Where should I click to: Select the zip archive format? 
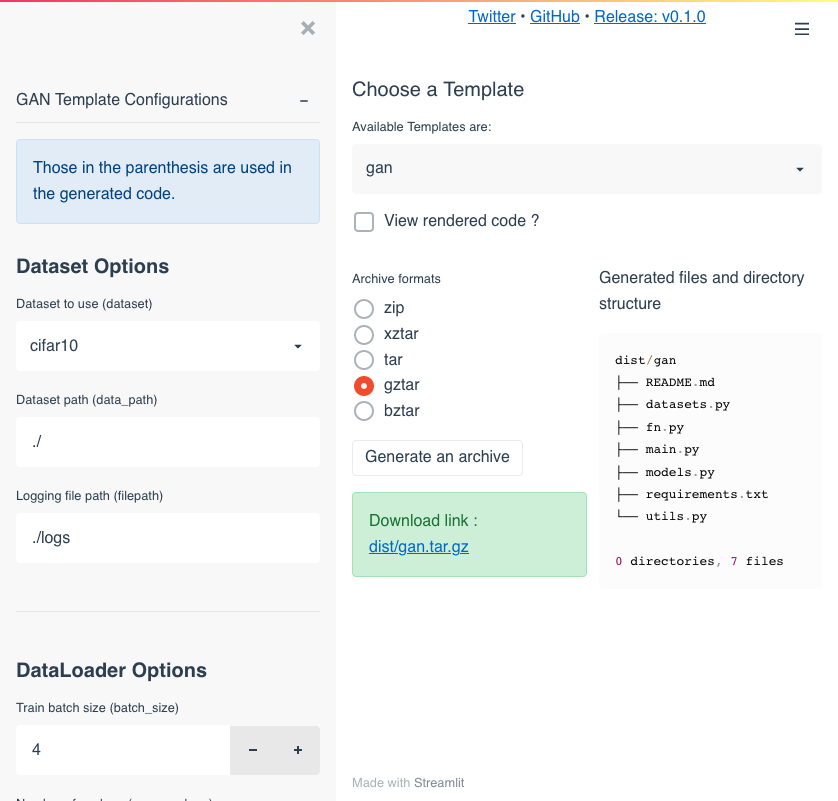click(364, 308)
